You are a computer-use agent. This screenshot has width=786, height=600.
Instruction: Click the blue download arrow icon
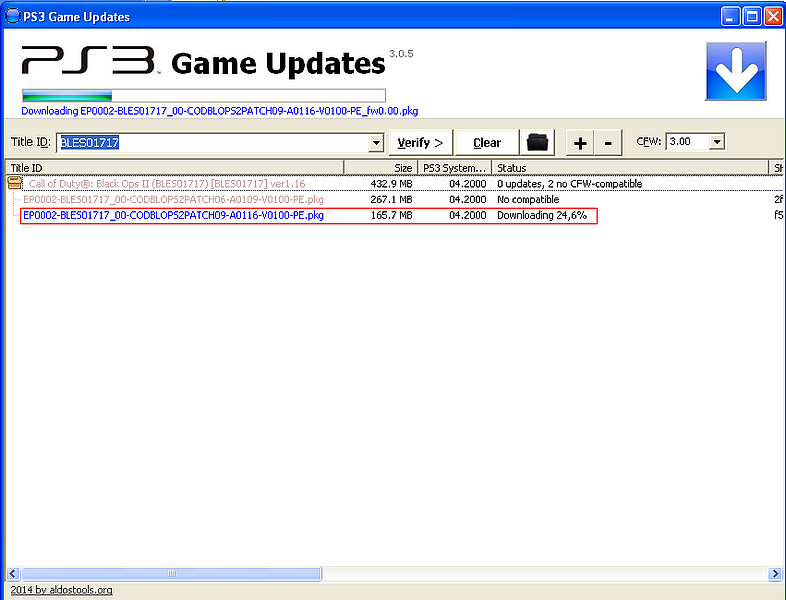click(x=735, y=71)
